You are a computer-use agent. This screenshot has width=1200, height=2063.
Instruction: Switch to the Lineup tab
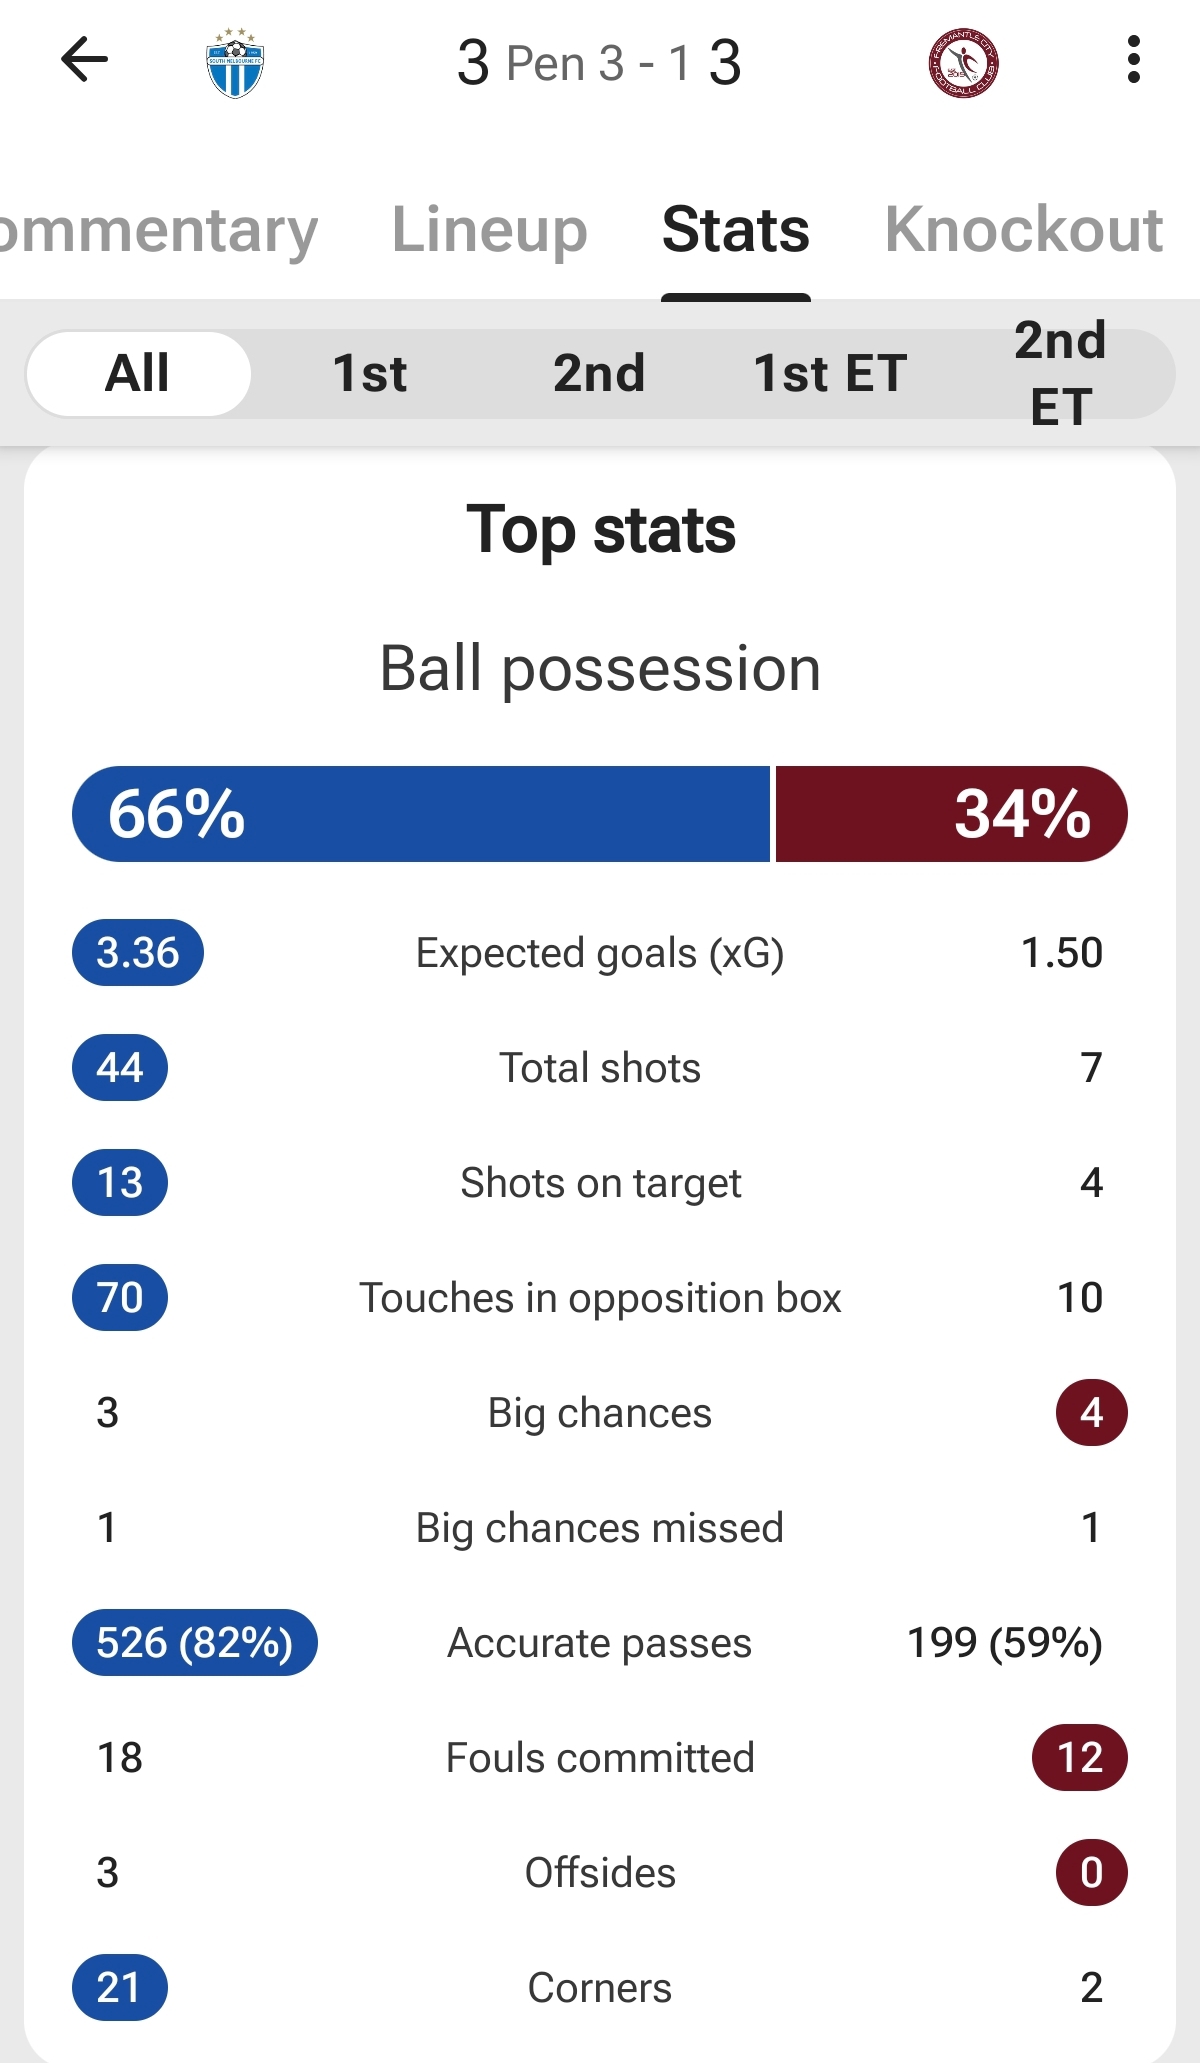(x=489, y=230)
